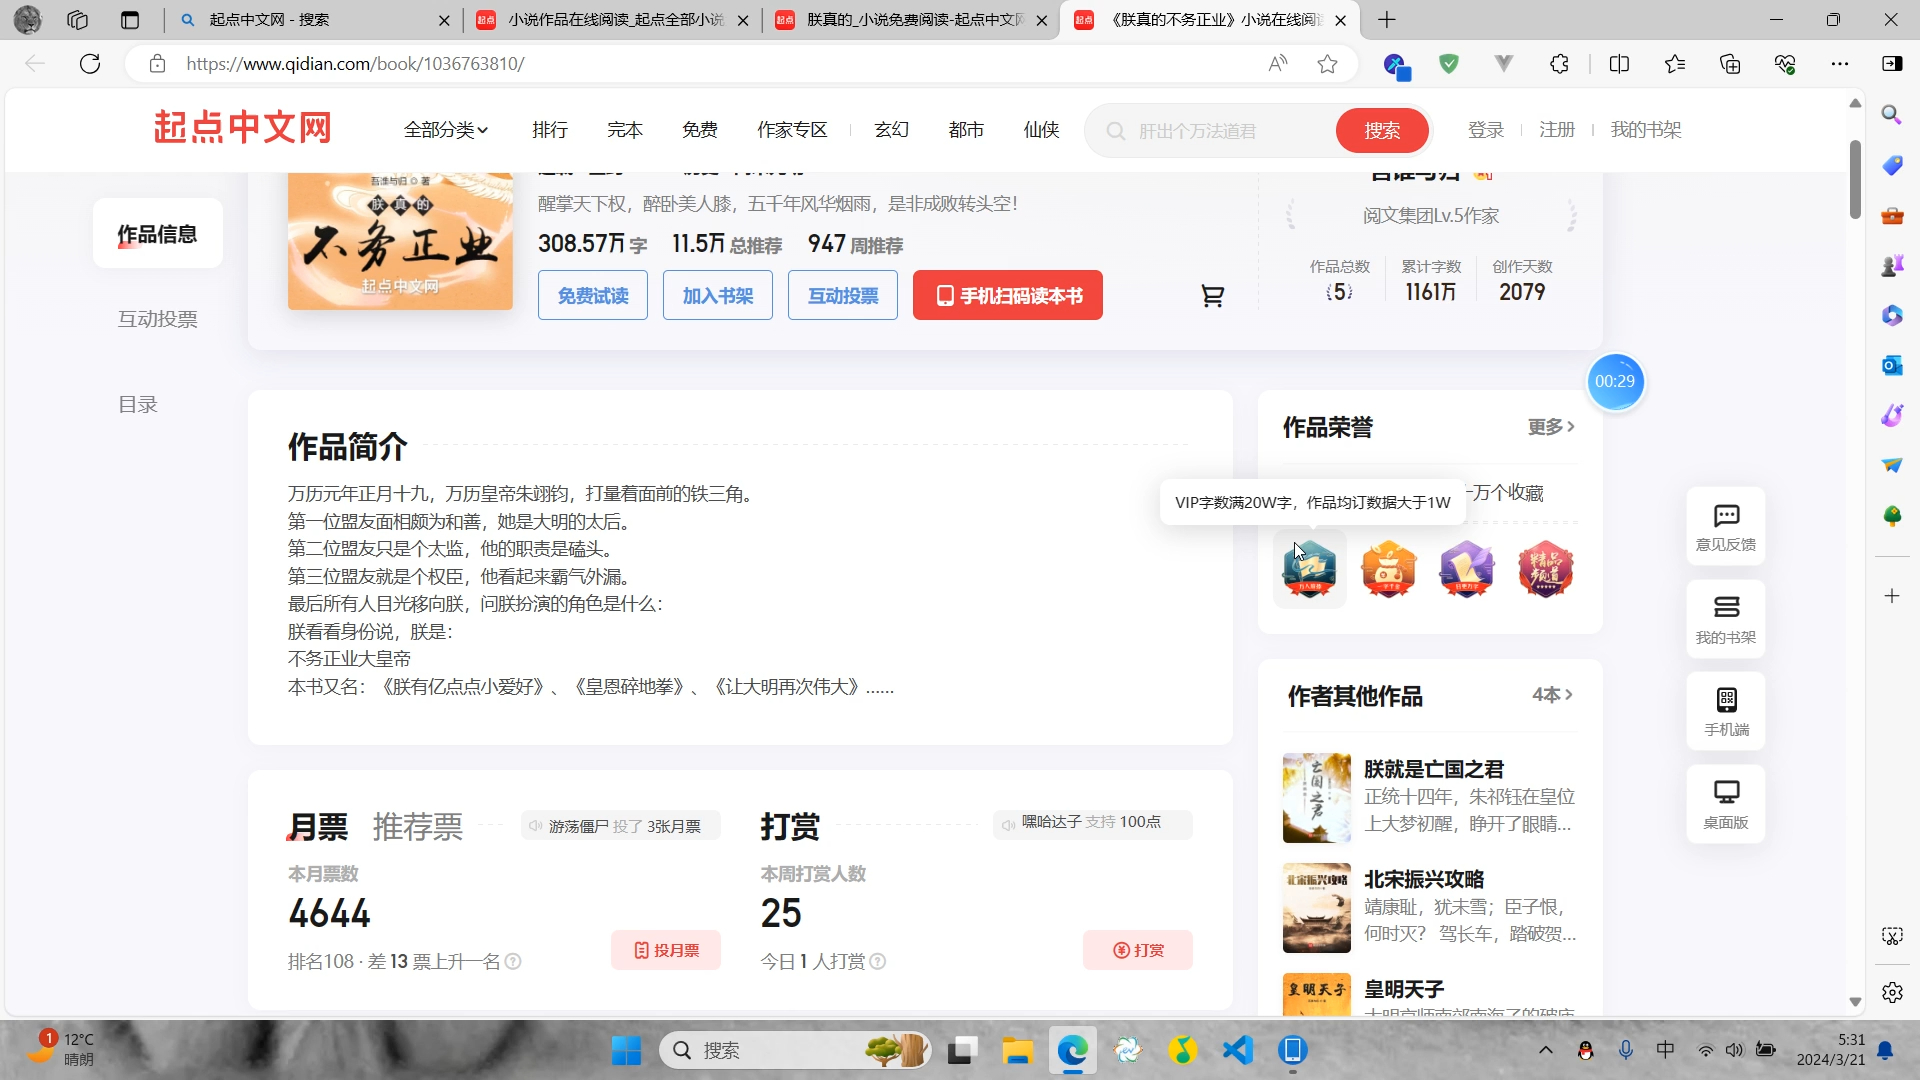
Task: Click 互动投票 button near cover
Action: (843, 295)
